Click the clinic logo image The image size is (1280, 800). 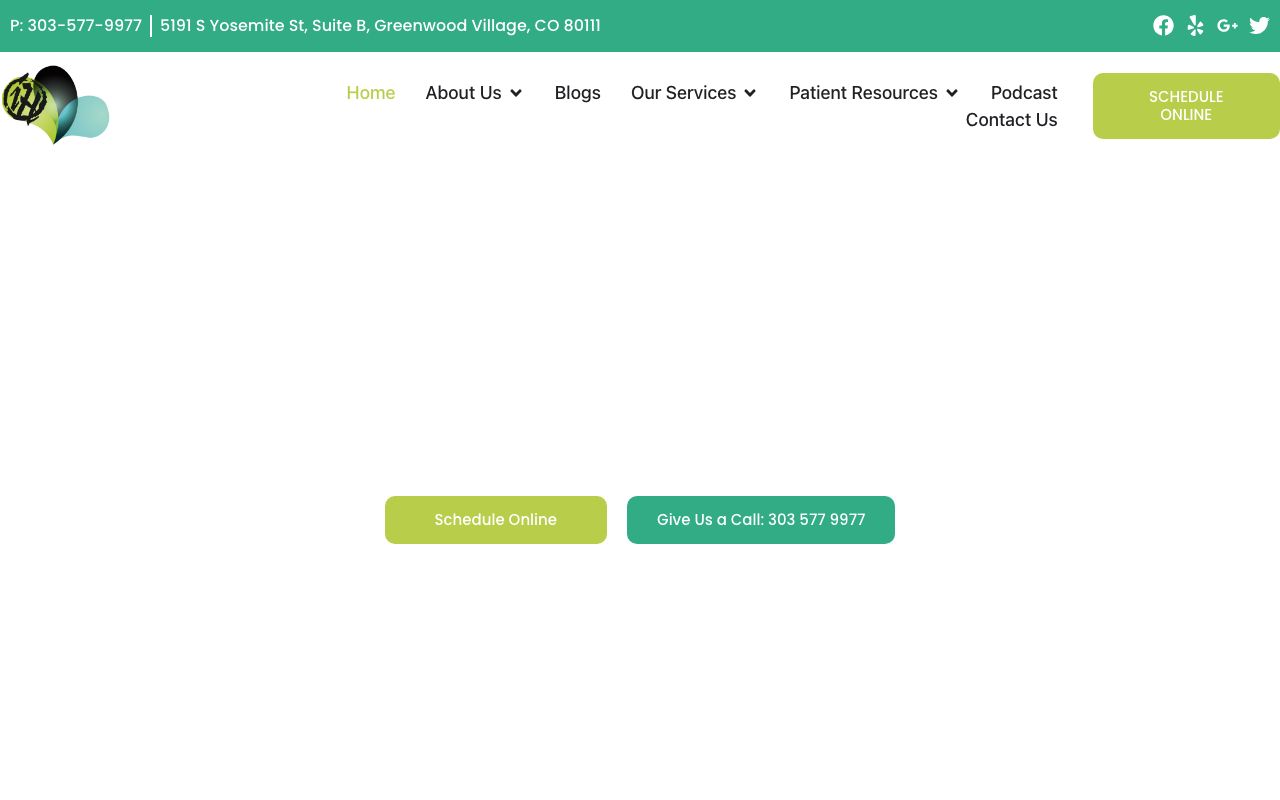pyautogui.click(x=55, y=105)
